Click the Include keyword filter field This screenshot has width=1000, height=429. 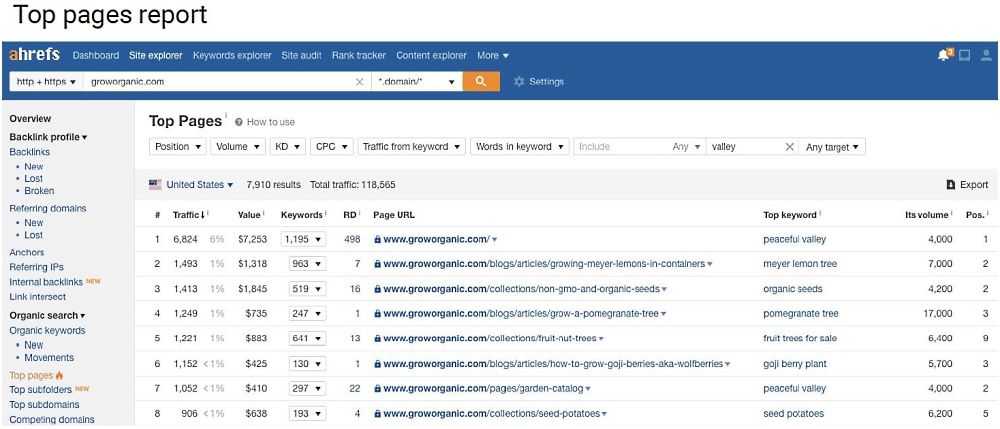[x=621, y=147]
